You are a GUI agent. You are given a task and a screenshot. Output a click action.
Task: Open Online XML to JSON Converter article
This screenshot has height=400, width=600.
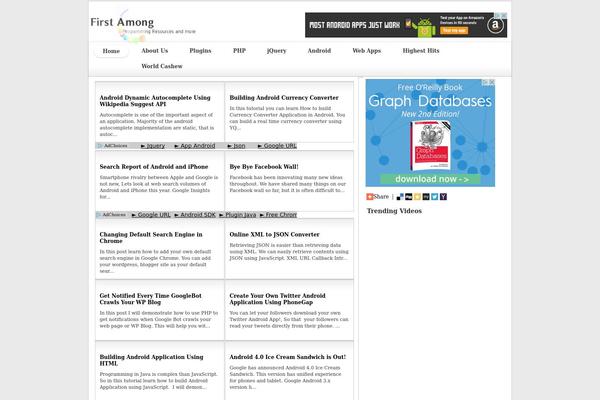click(x=274, y=234)
